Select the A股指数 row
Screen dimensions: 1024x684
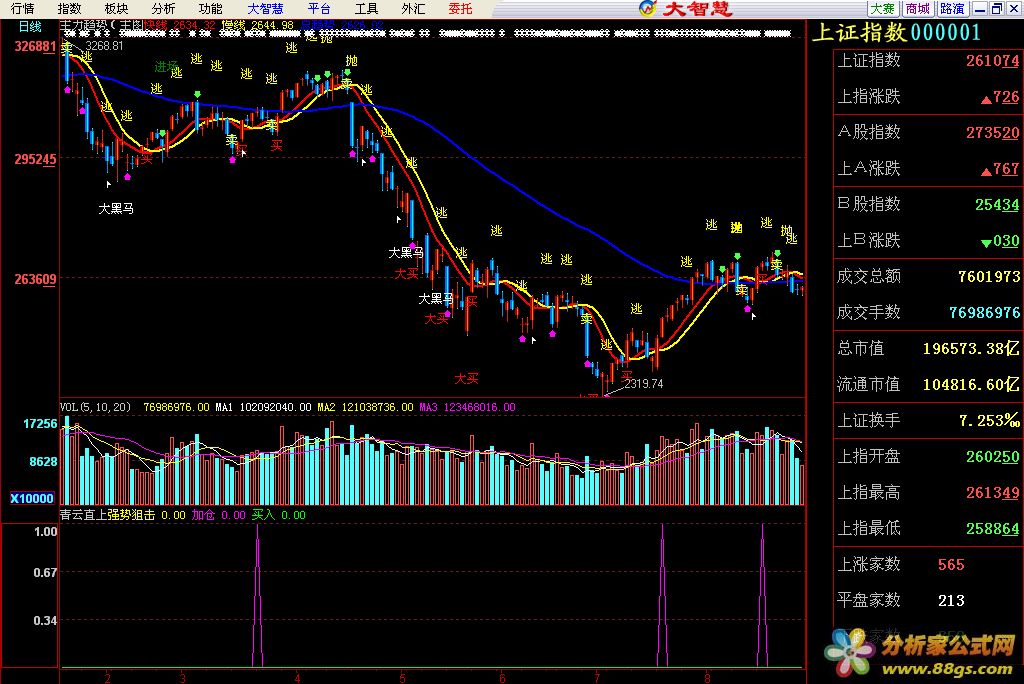[927, 133]
